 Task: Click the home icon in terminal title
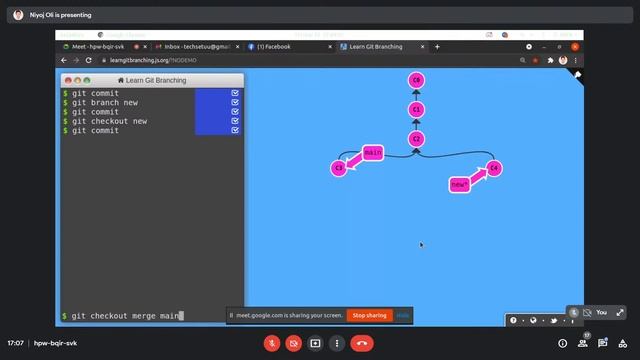tap(120, 80)
